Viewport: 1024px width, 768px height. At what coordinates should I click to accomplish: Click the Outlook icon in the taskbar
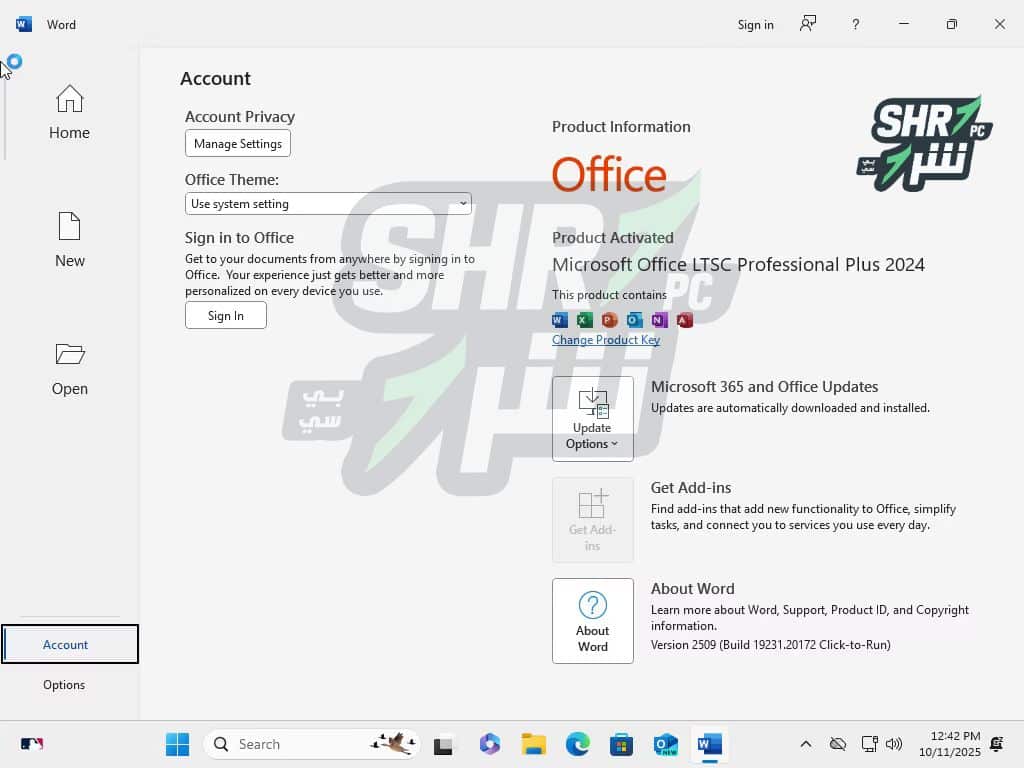tap(665, 744)
